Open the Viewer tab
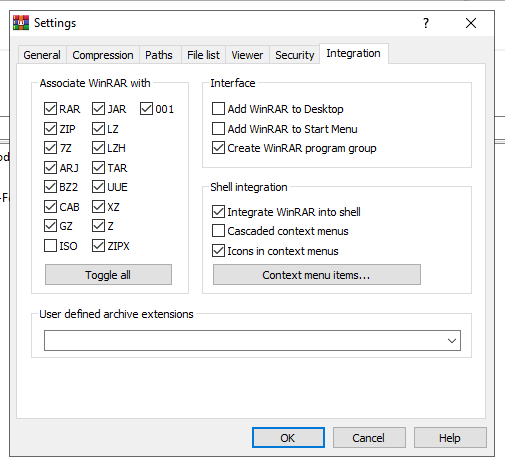 pyautogui.click(x=247, y=55)
